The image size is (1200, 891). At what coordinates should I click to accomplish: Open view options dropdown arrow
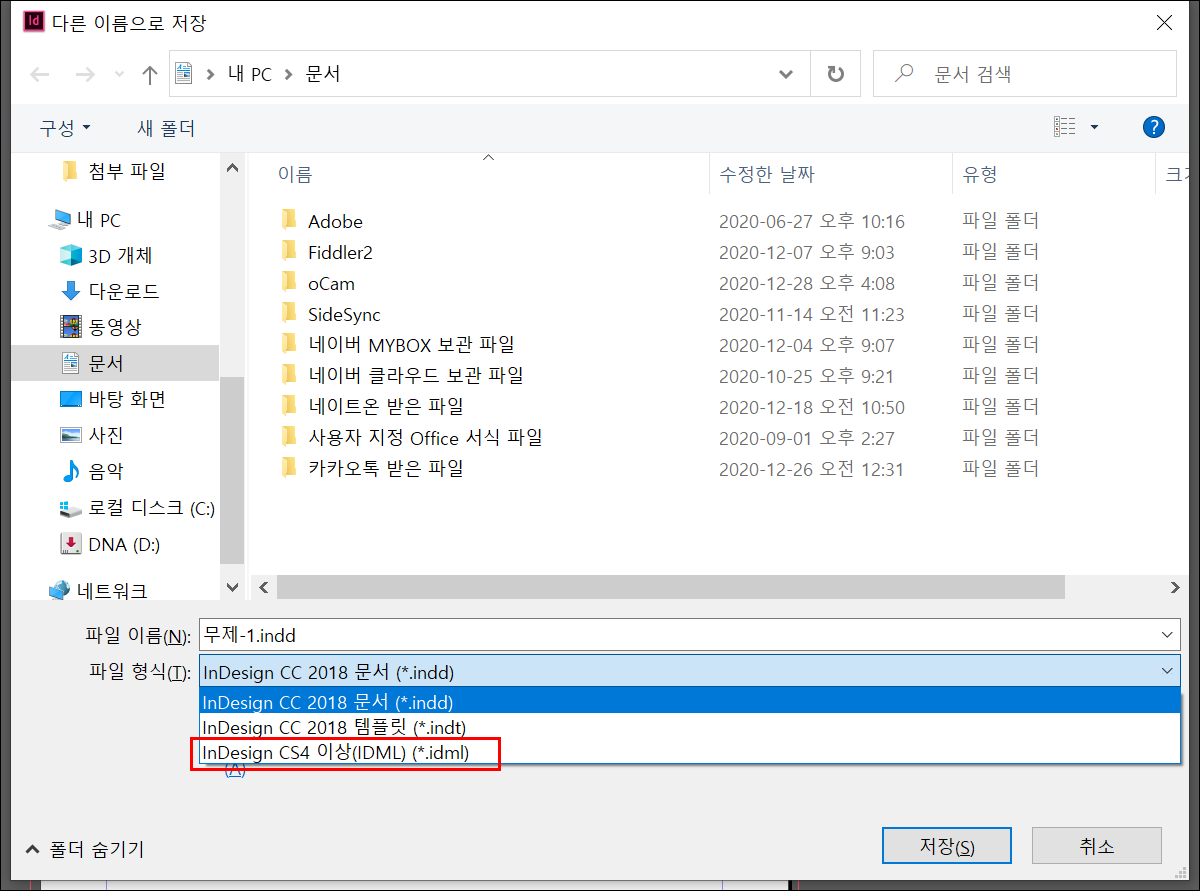(1094, 127)
